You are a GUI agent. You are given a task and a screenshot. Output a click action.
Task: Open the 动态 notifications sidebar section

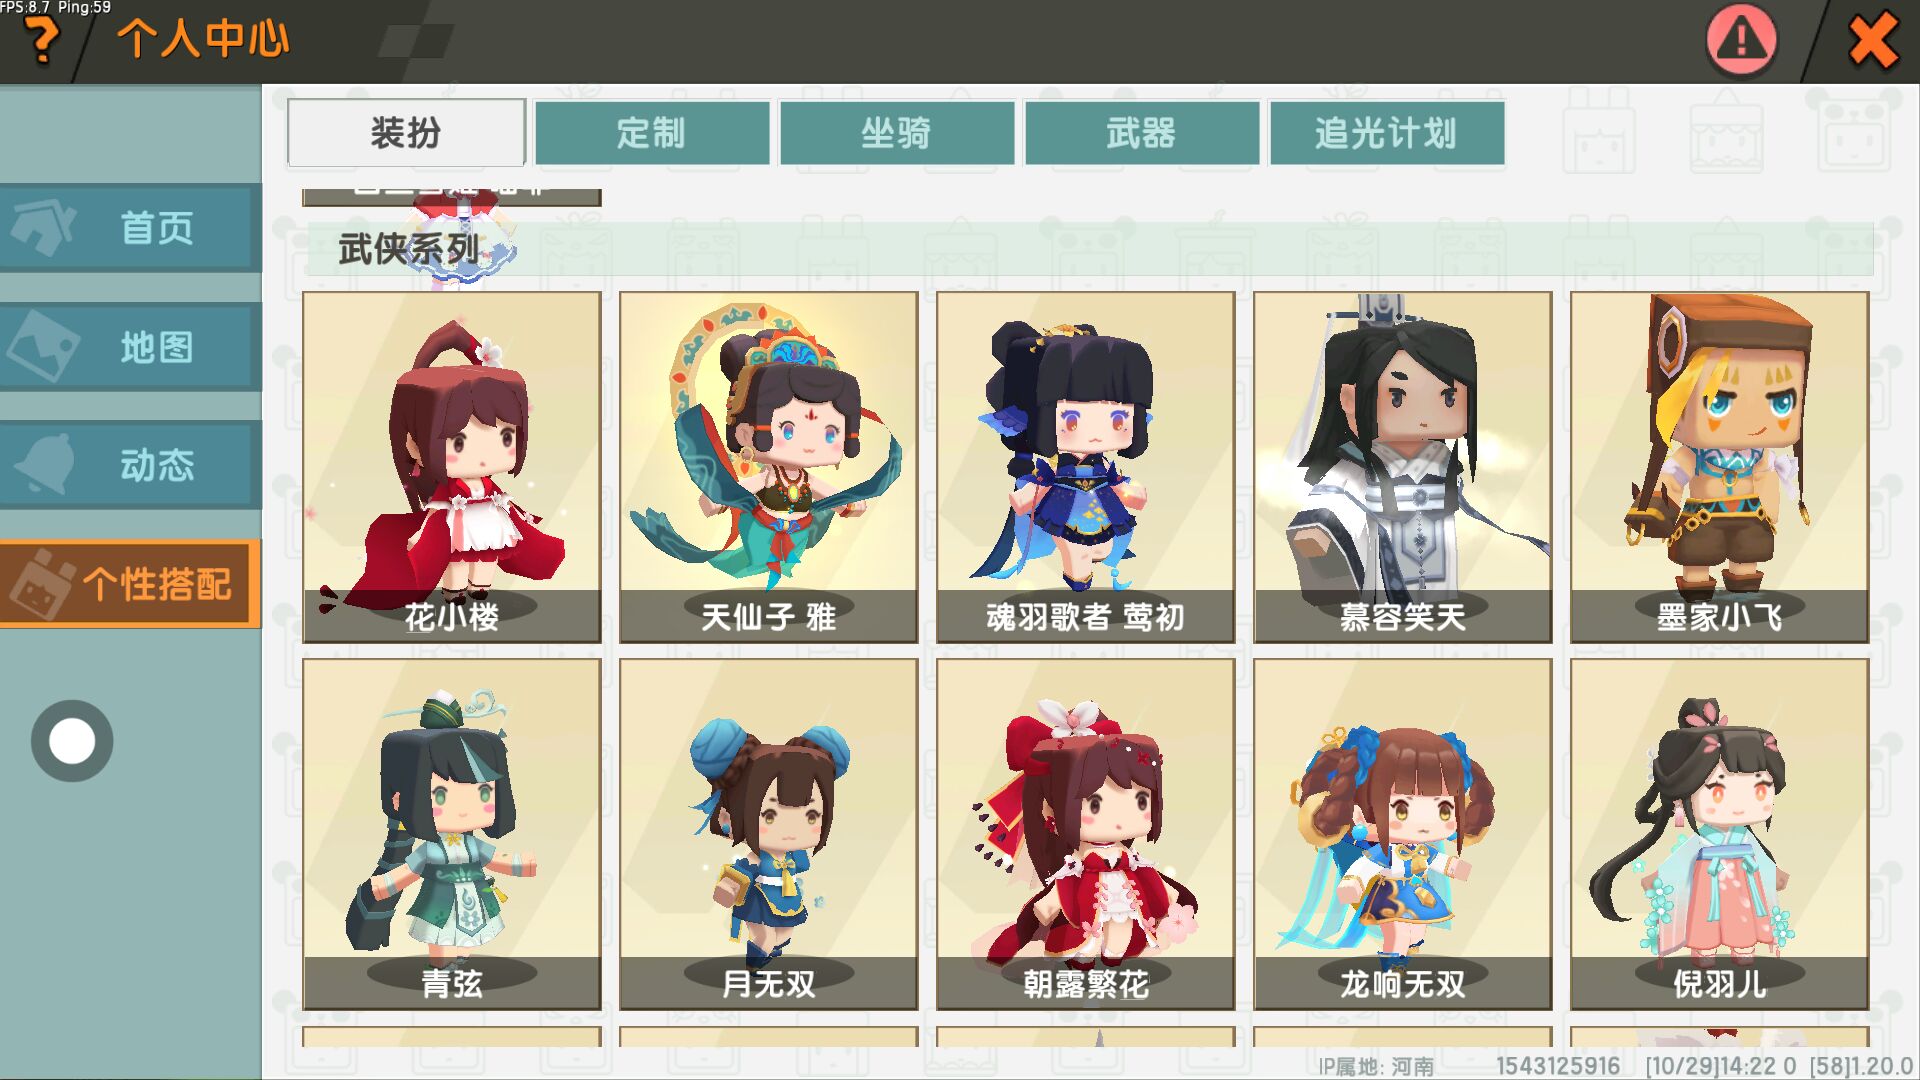131,465
